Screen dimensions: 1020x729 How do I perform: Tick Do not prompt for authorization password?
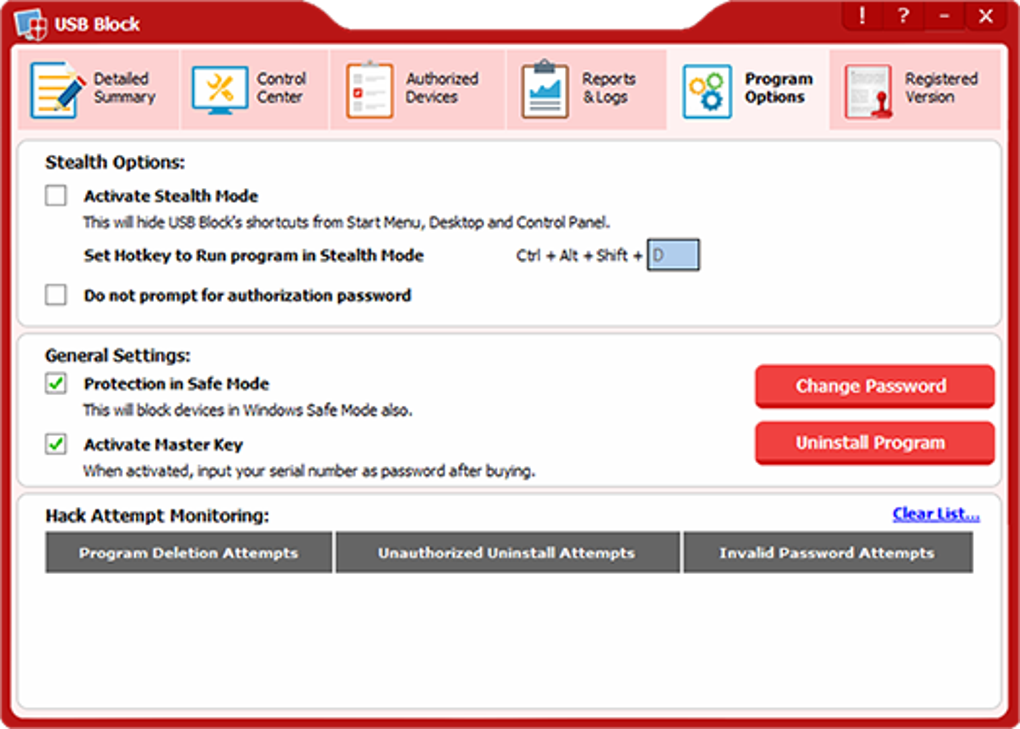click(x=56, y=295)
